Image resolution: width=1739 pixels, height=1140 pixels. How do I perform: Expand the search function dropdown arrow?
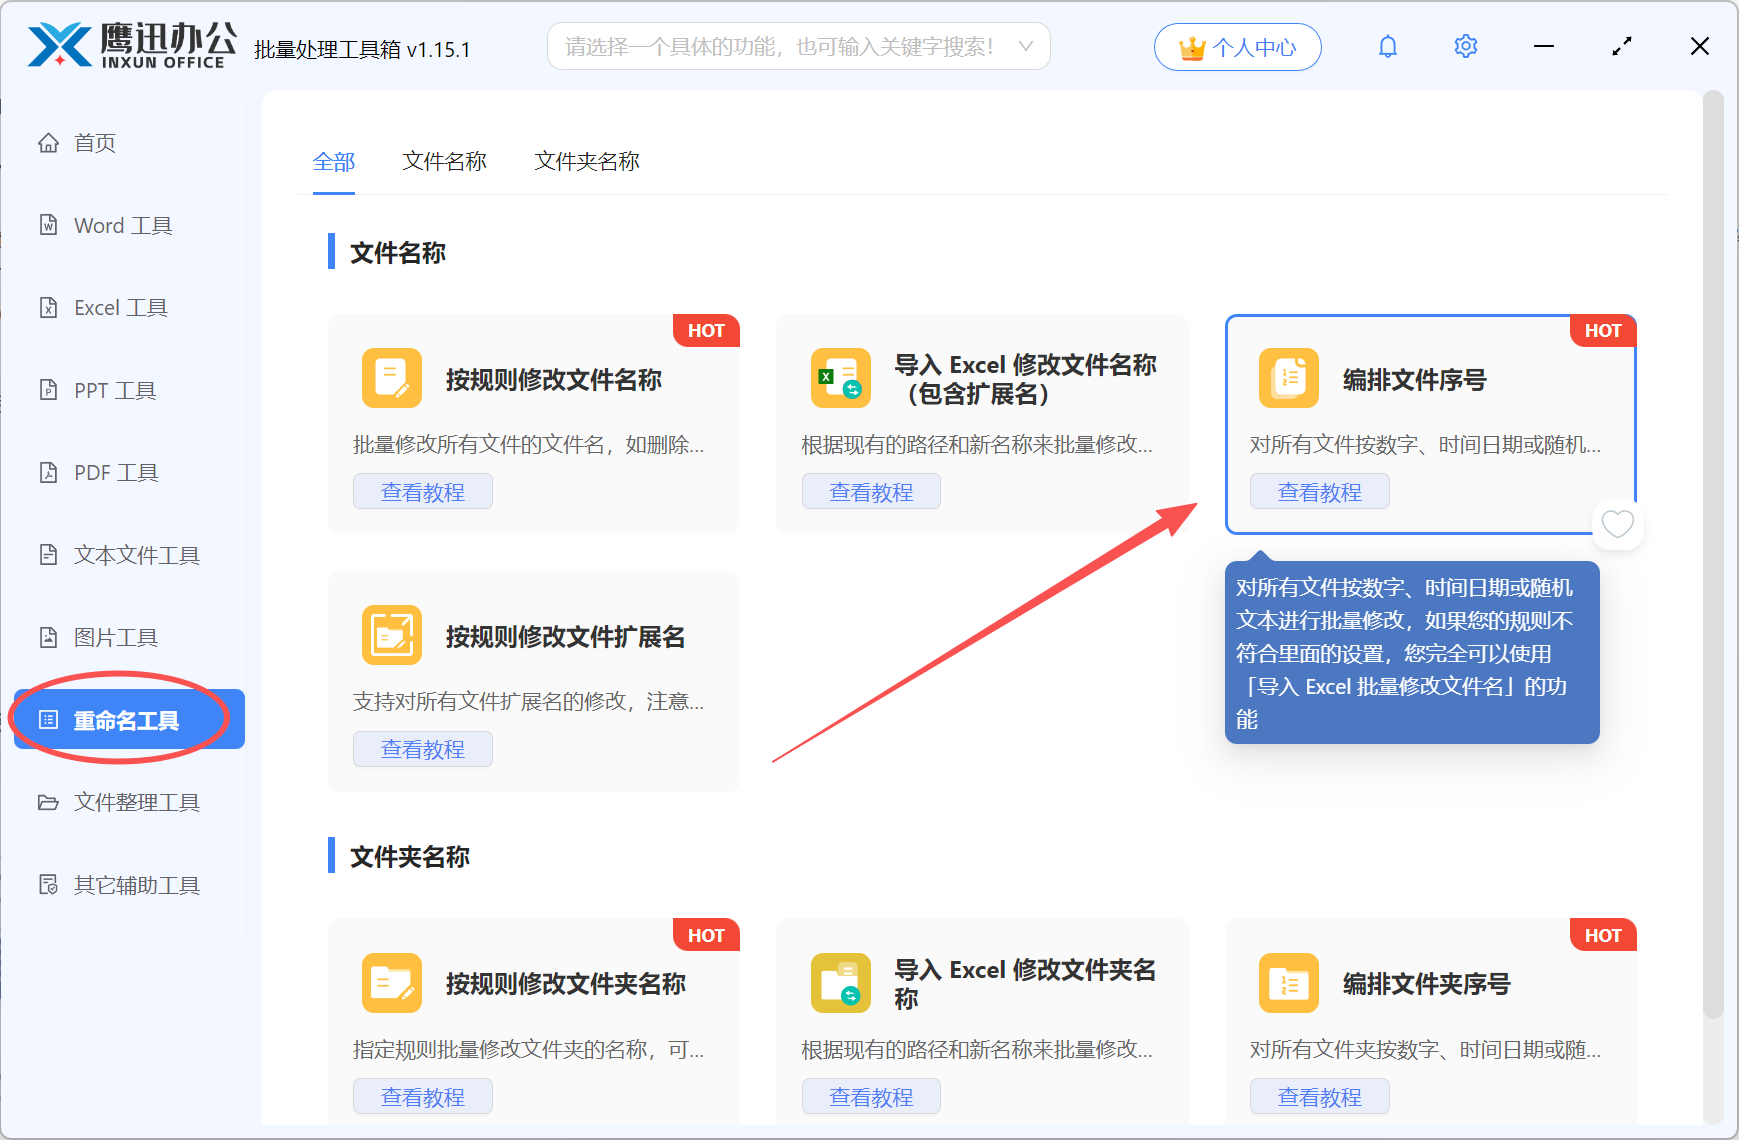pyautogui.click(x=1026, y=46)
